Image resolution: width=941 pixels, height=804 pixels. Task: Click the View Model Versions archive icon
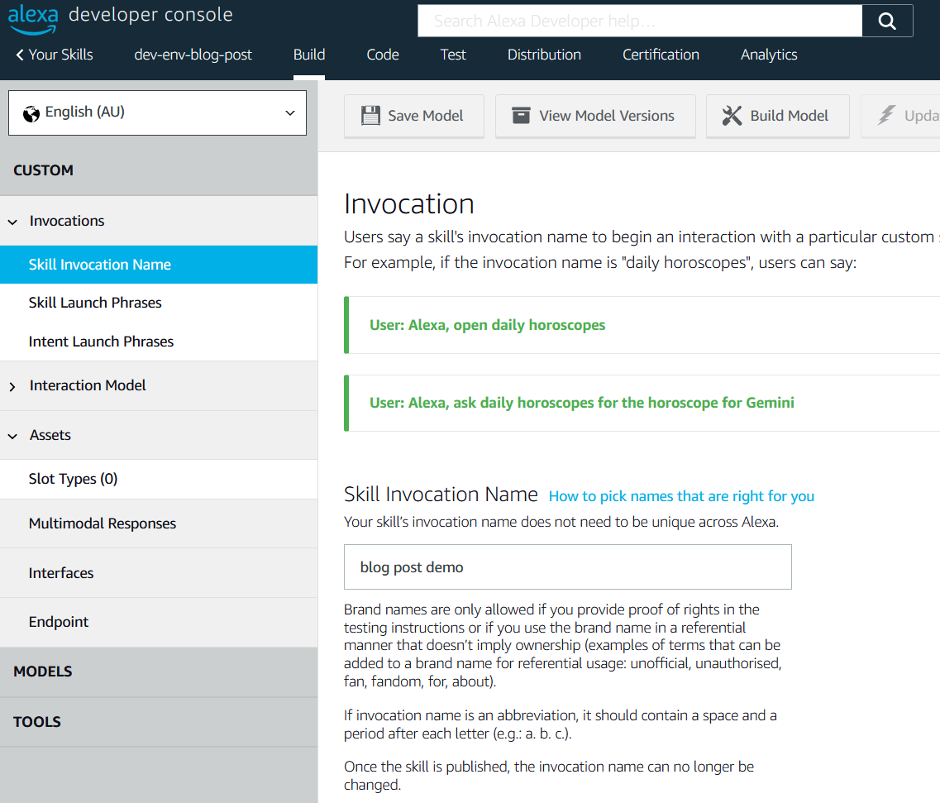[521, 115]
